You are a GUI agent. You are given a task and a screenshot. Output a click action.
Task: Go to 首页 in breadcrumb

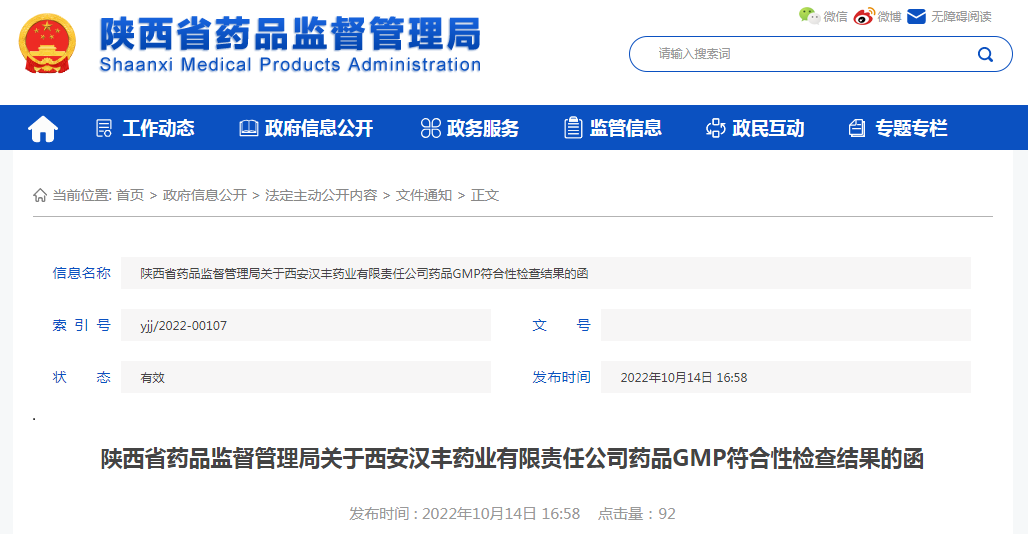pos(130,195)
